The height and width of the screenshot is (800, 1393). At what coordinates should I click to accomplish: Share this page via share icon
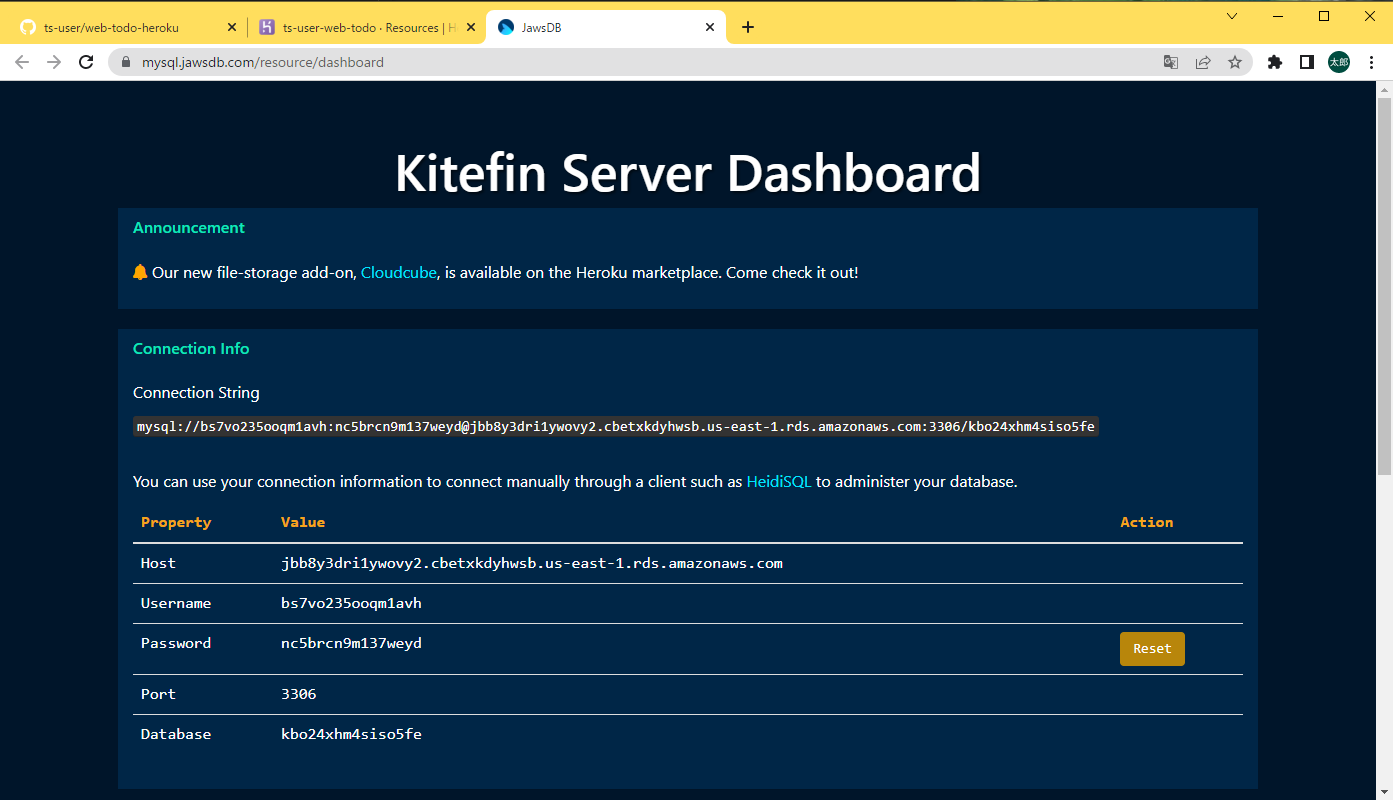pos(1203,62)
